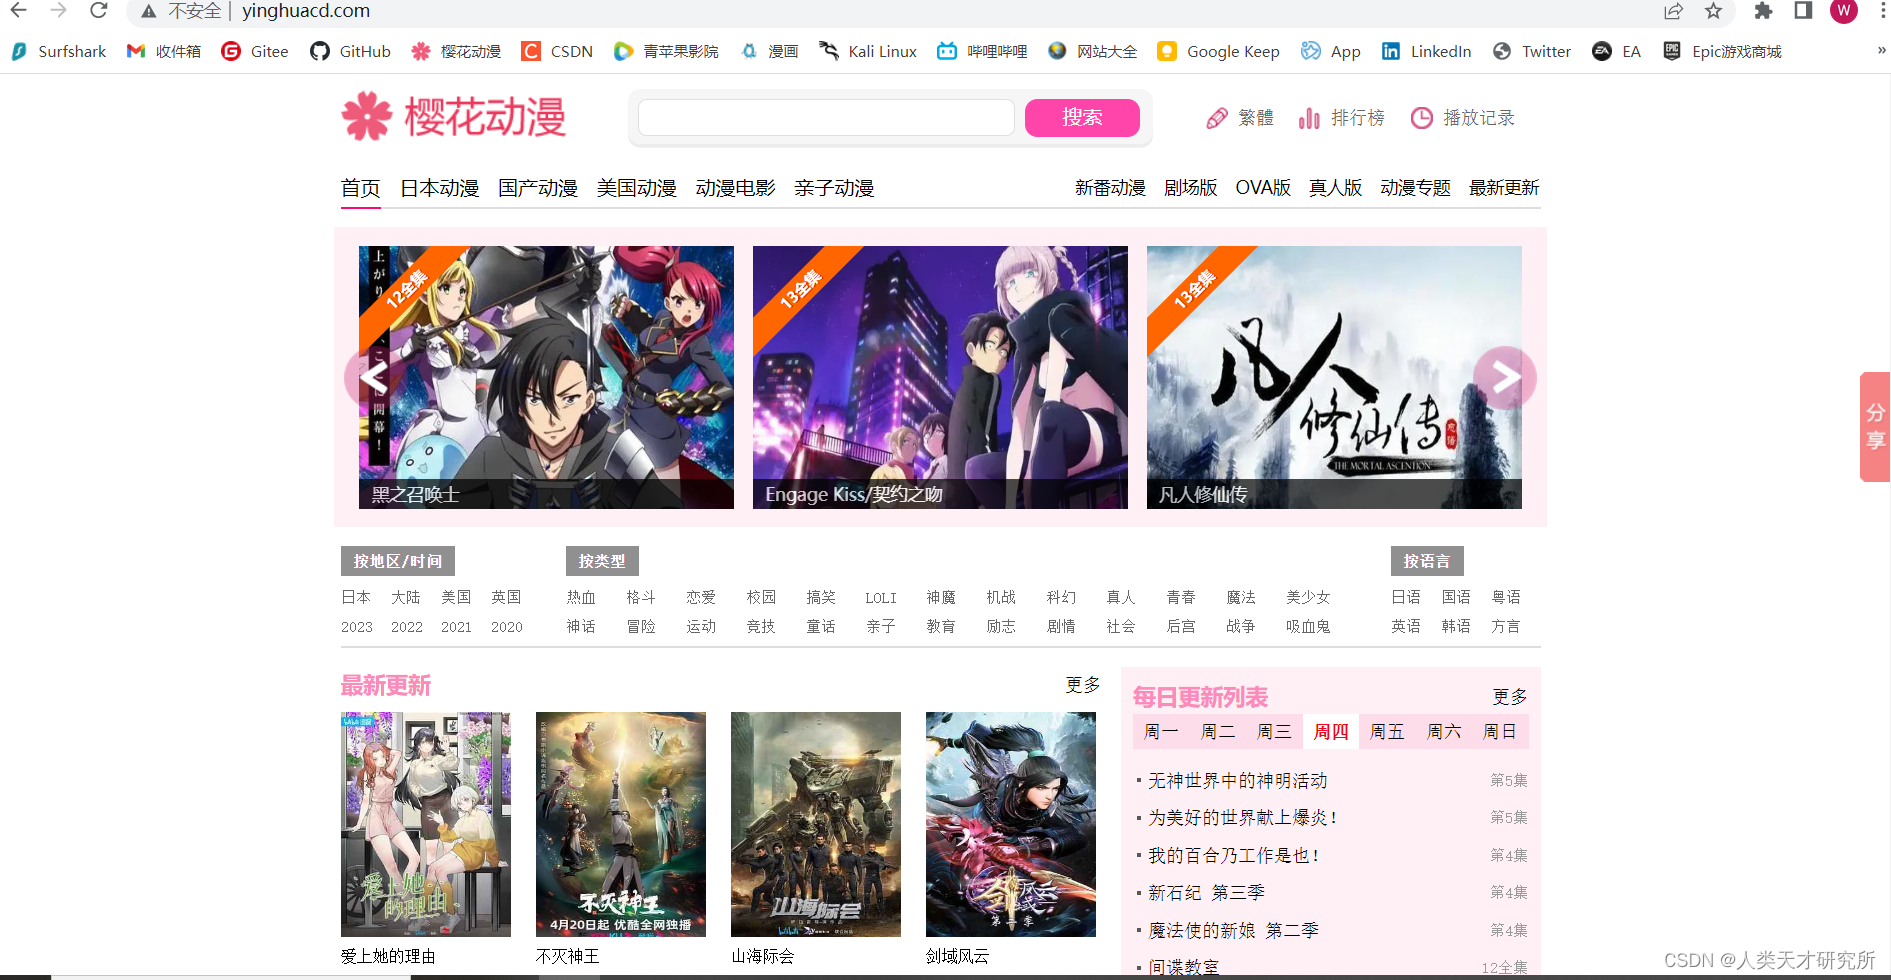Open the 新番动漫 link
The width and height of the screenshot is (1891, 980).
pos(1110,188)
